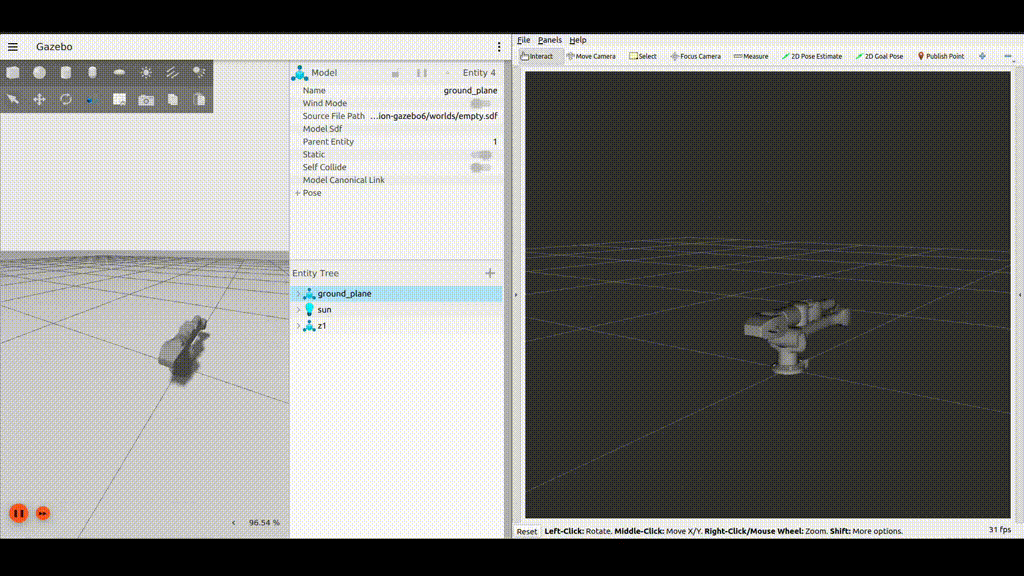Toggle the inspector lock icon
The image size is (1024, 576).
pos(395,73)
